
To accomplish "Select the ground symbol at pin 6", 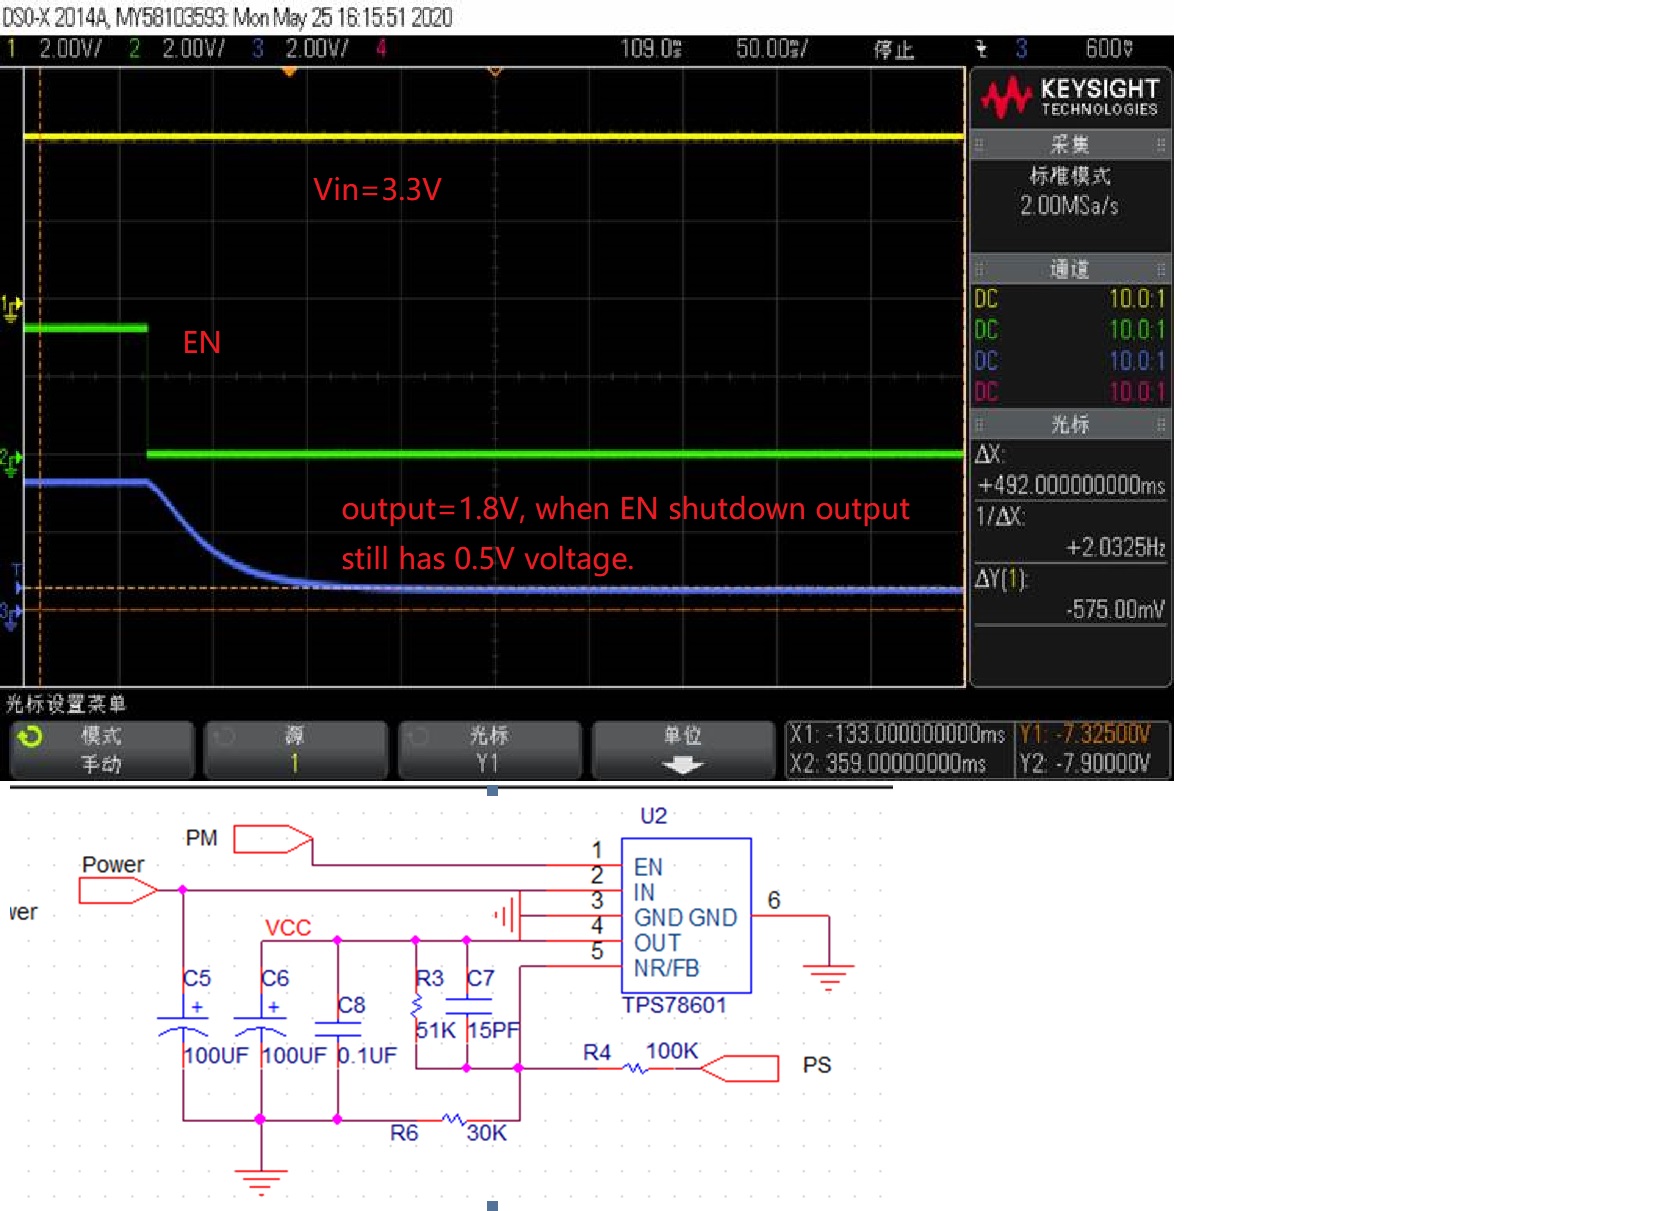I will pos(828,976).
